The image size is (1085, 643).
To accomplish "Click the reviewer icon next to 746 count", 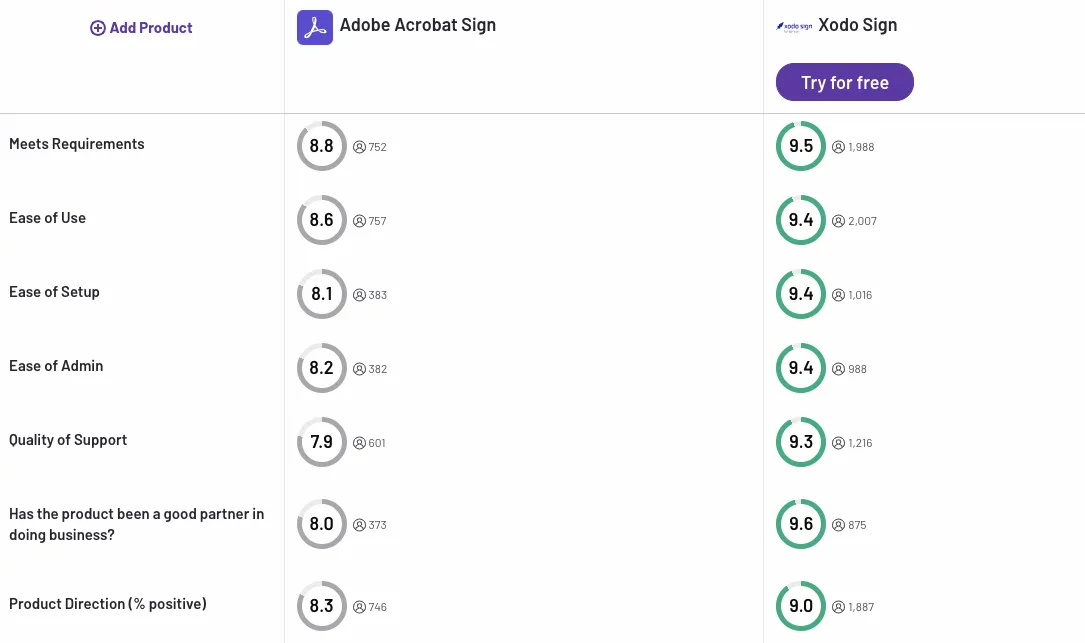I will pos(359,607).
